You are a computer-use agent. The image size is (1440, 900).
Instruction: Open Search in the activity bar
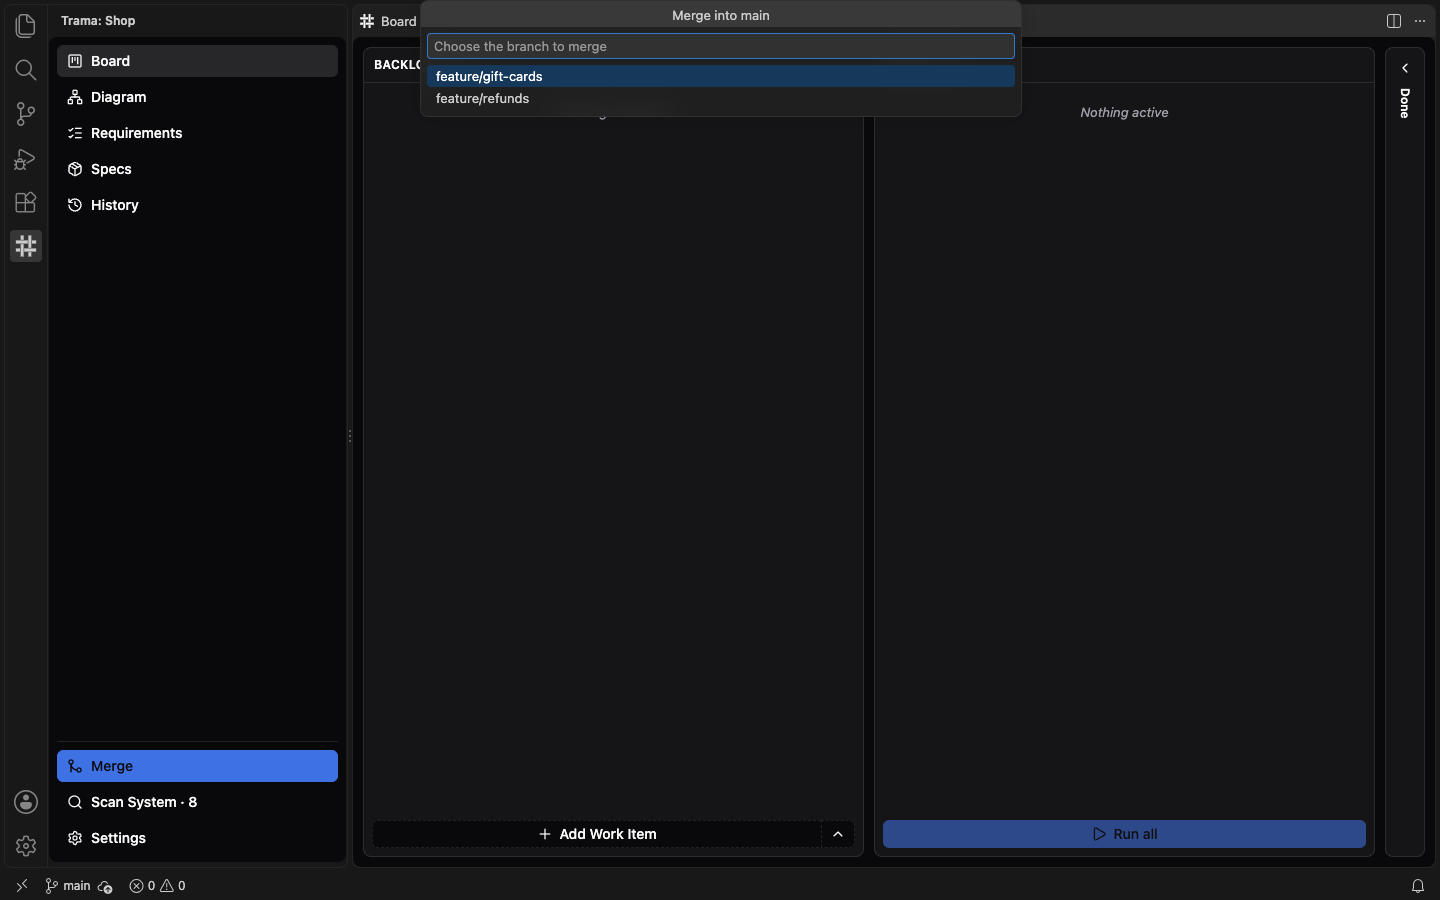click(x=26, y=69)
